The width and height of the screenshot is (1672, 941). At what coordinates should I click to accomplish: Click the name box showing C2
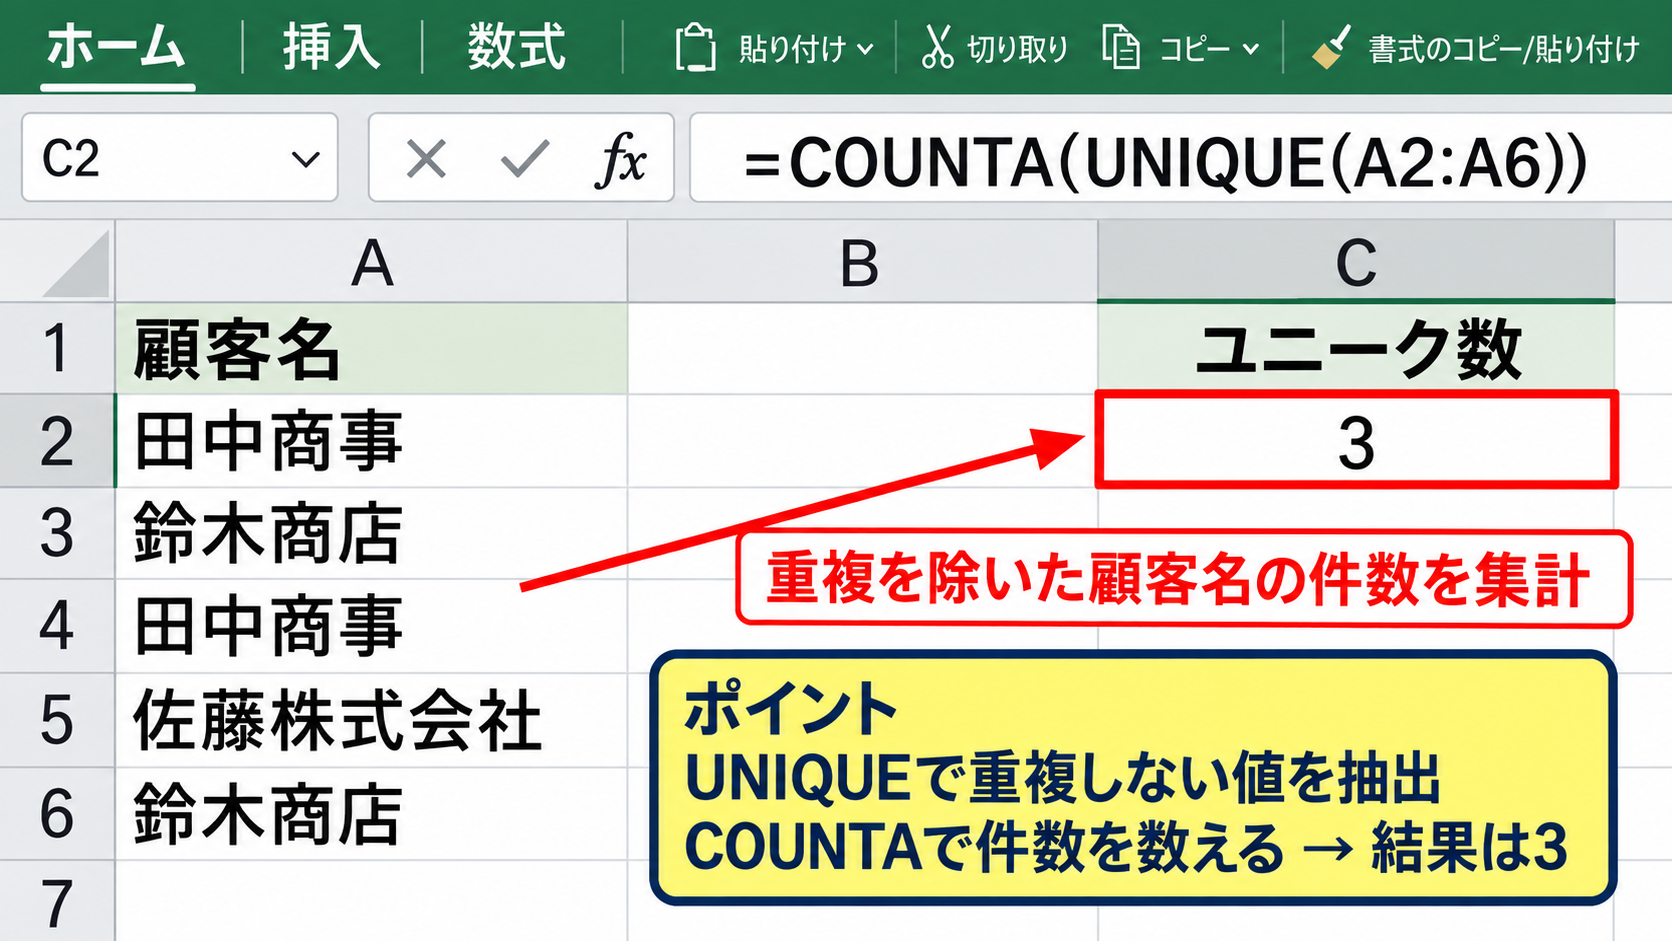[180, 158]
